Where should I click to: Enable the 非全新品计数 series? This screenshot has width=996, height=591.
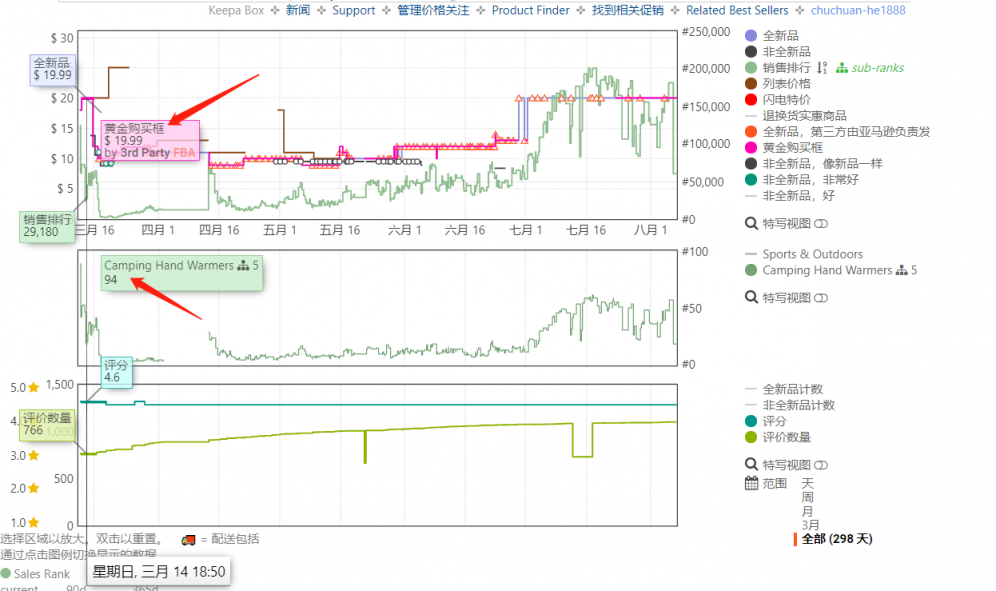[x=790, y=405]
